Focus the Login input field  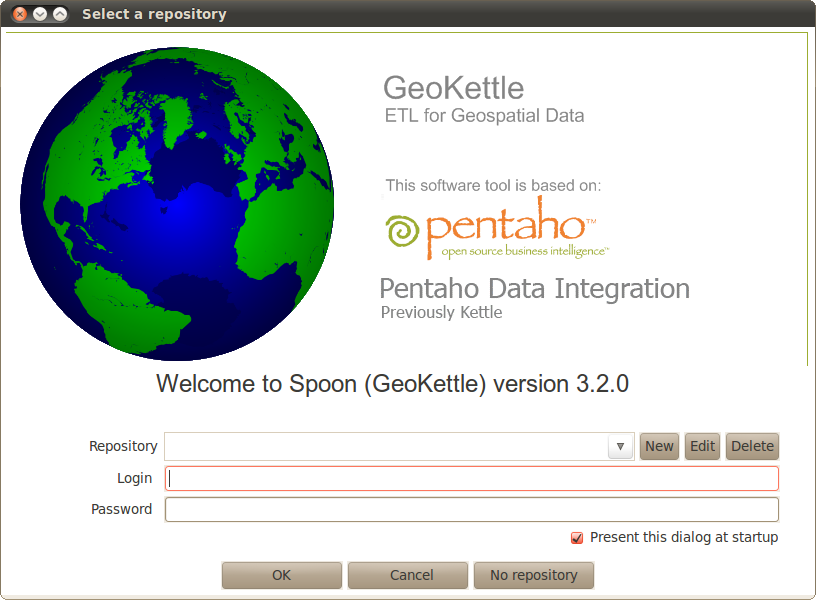(x=471, y=478)
